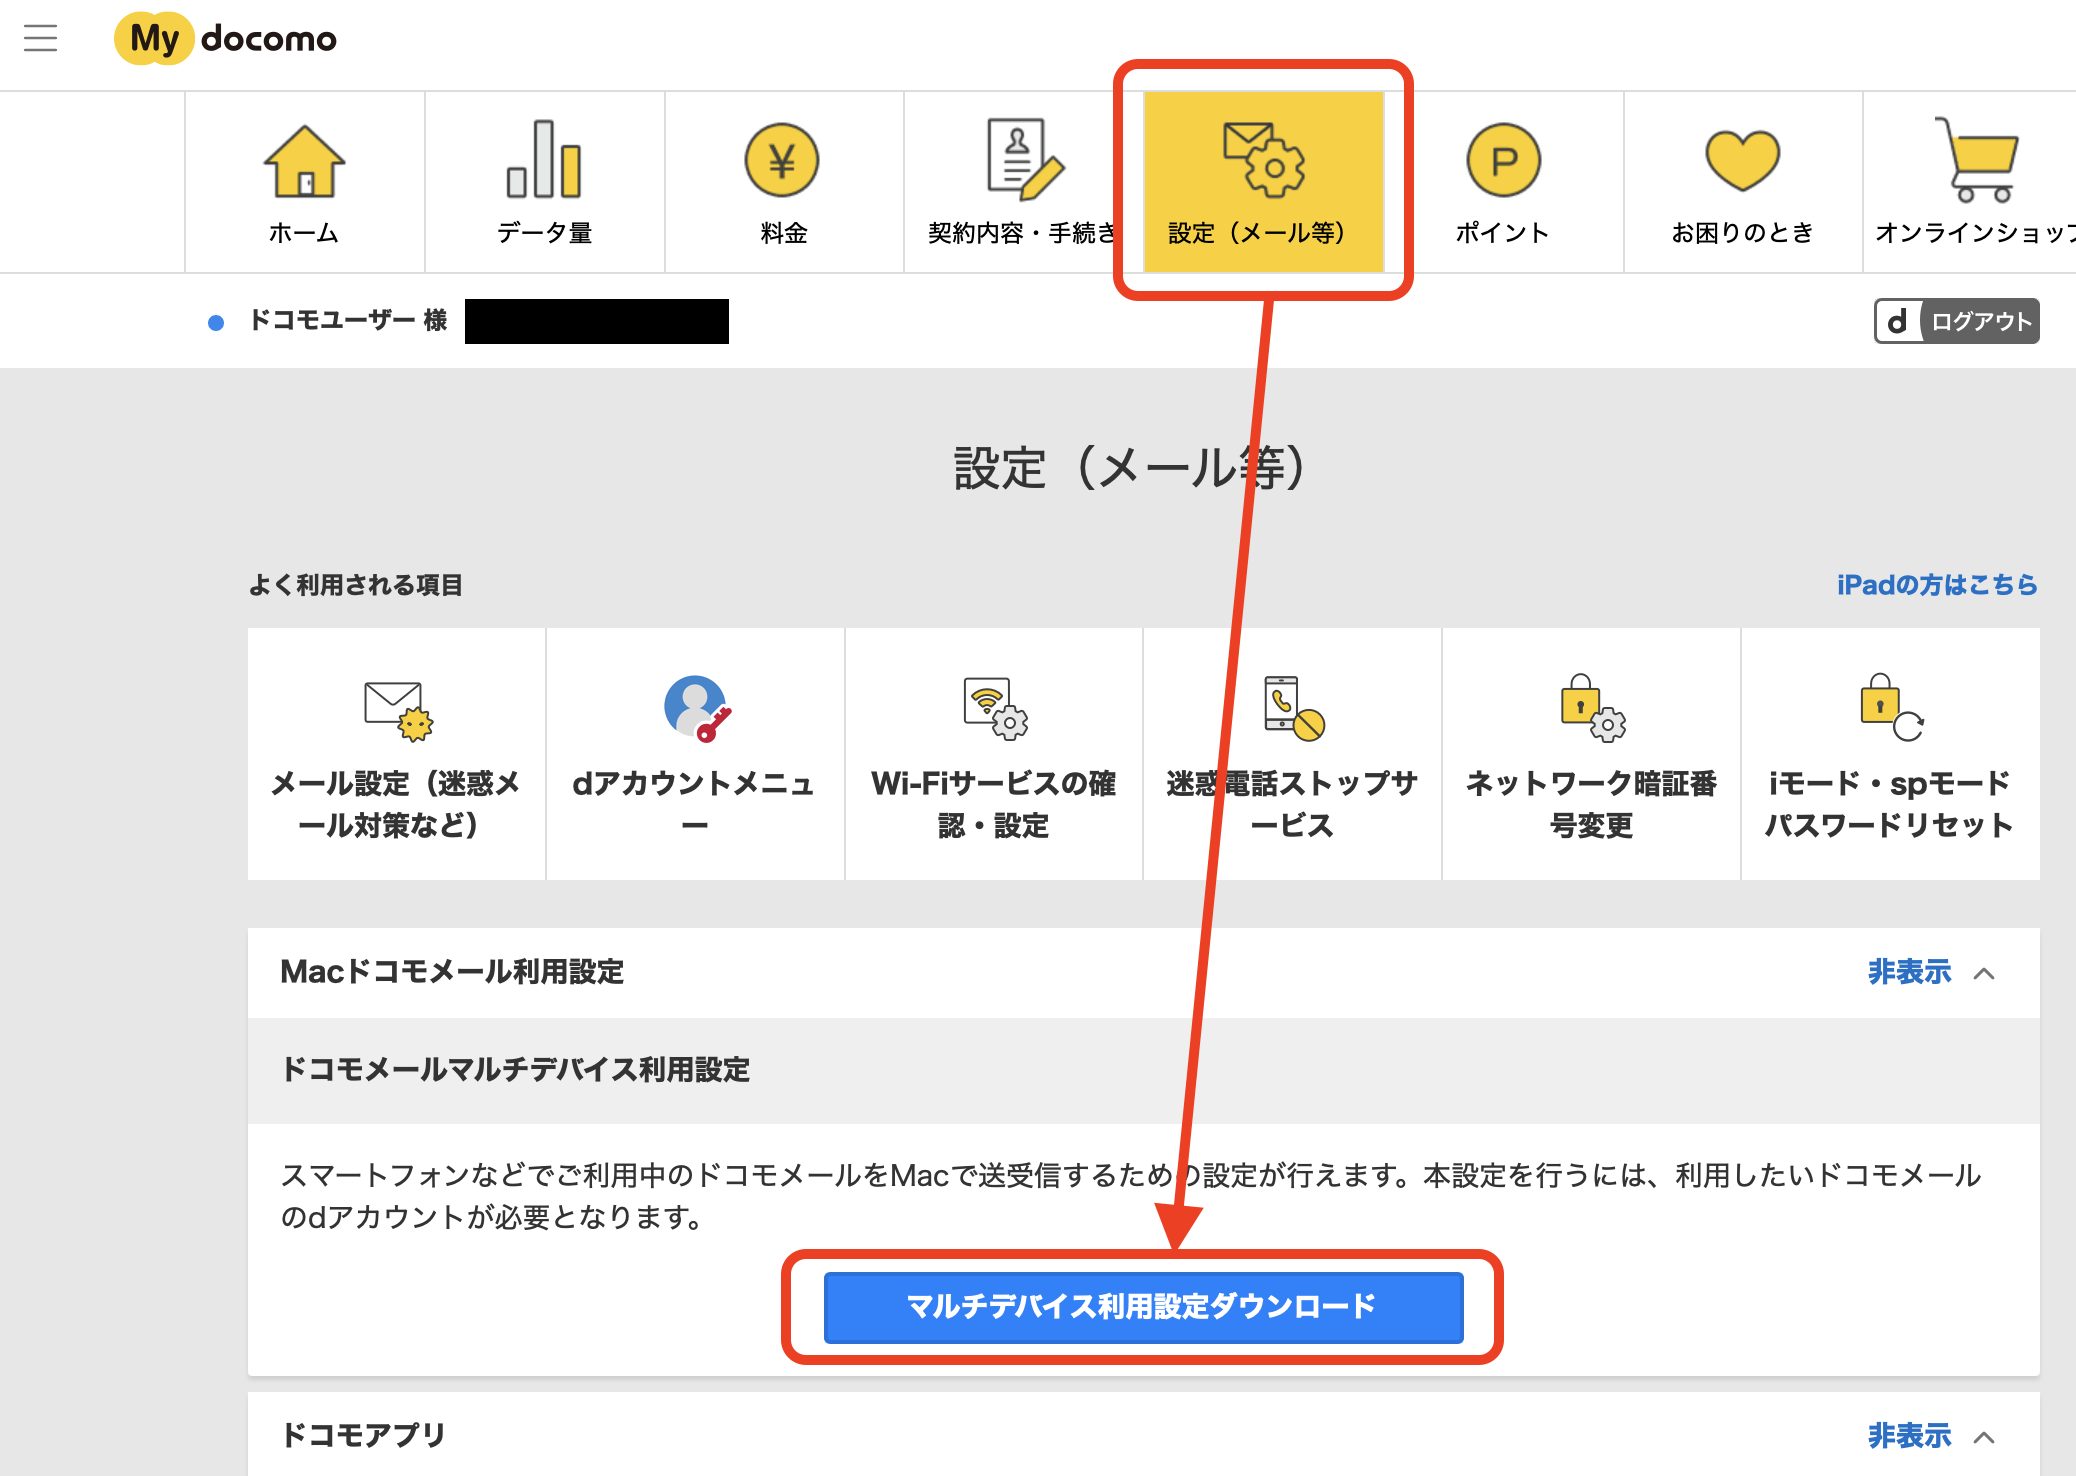
Task: Open ネットワーク暗証番号変更 tile
Action: (1591, 755)
